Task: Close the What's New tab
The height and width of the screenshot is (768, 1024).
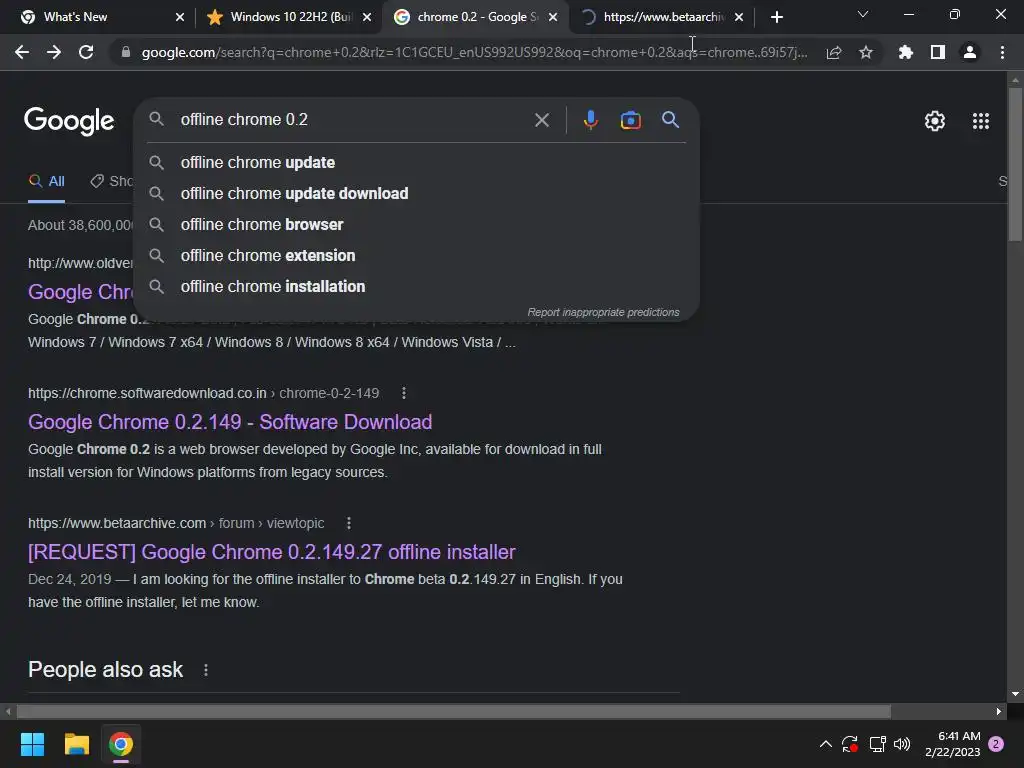Action: pyautogui.click(x=180, y=17)
